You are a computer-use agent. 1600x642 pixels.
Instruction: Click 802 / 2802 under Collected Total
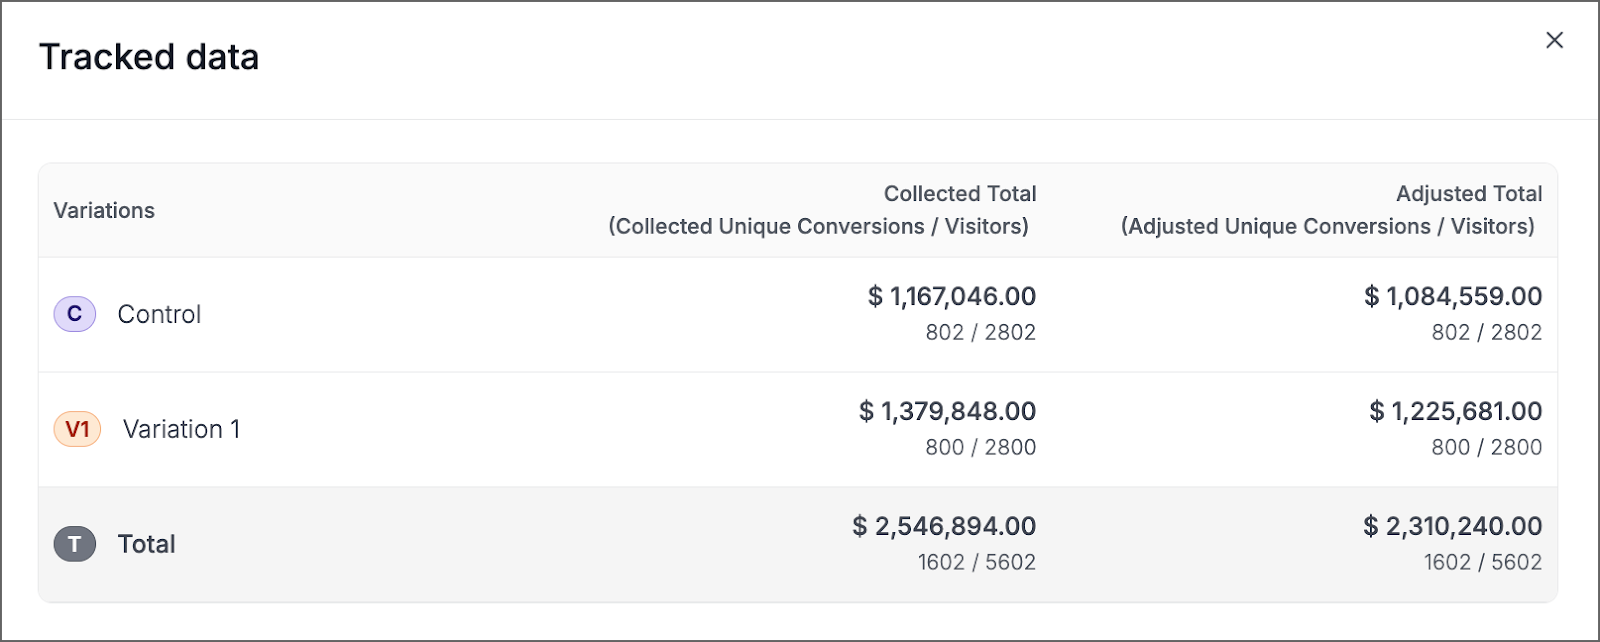point(980,332)
